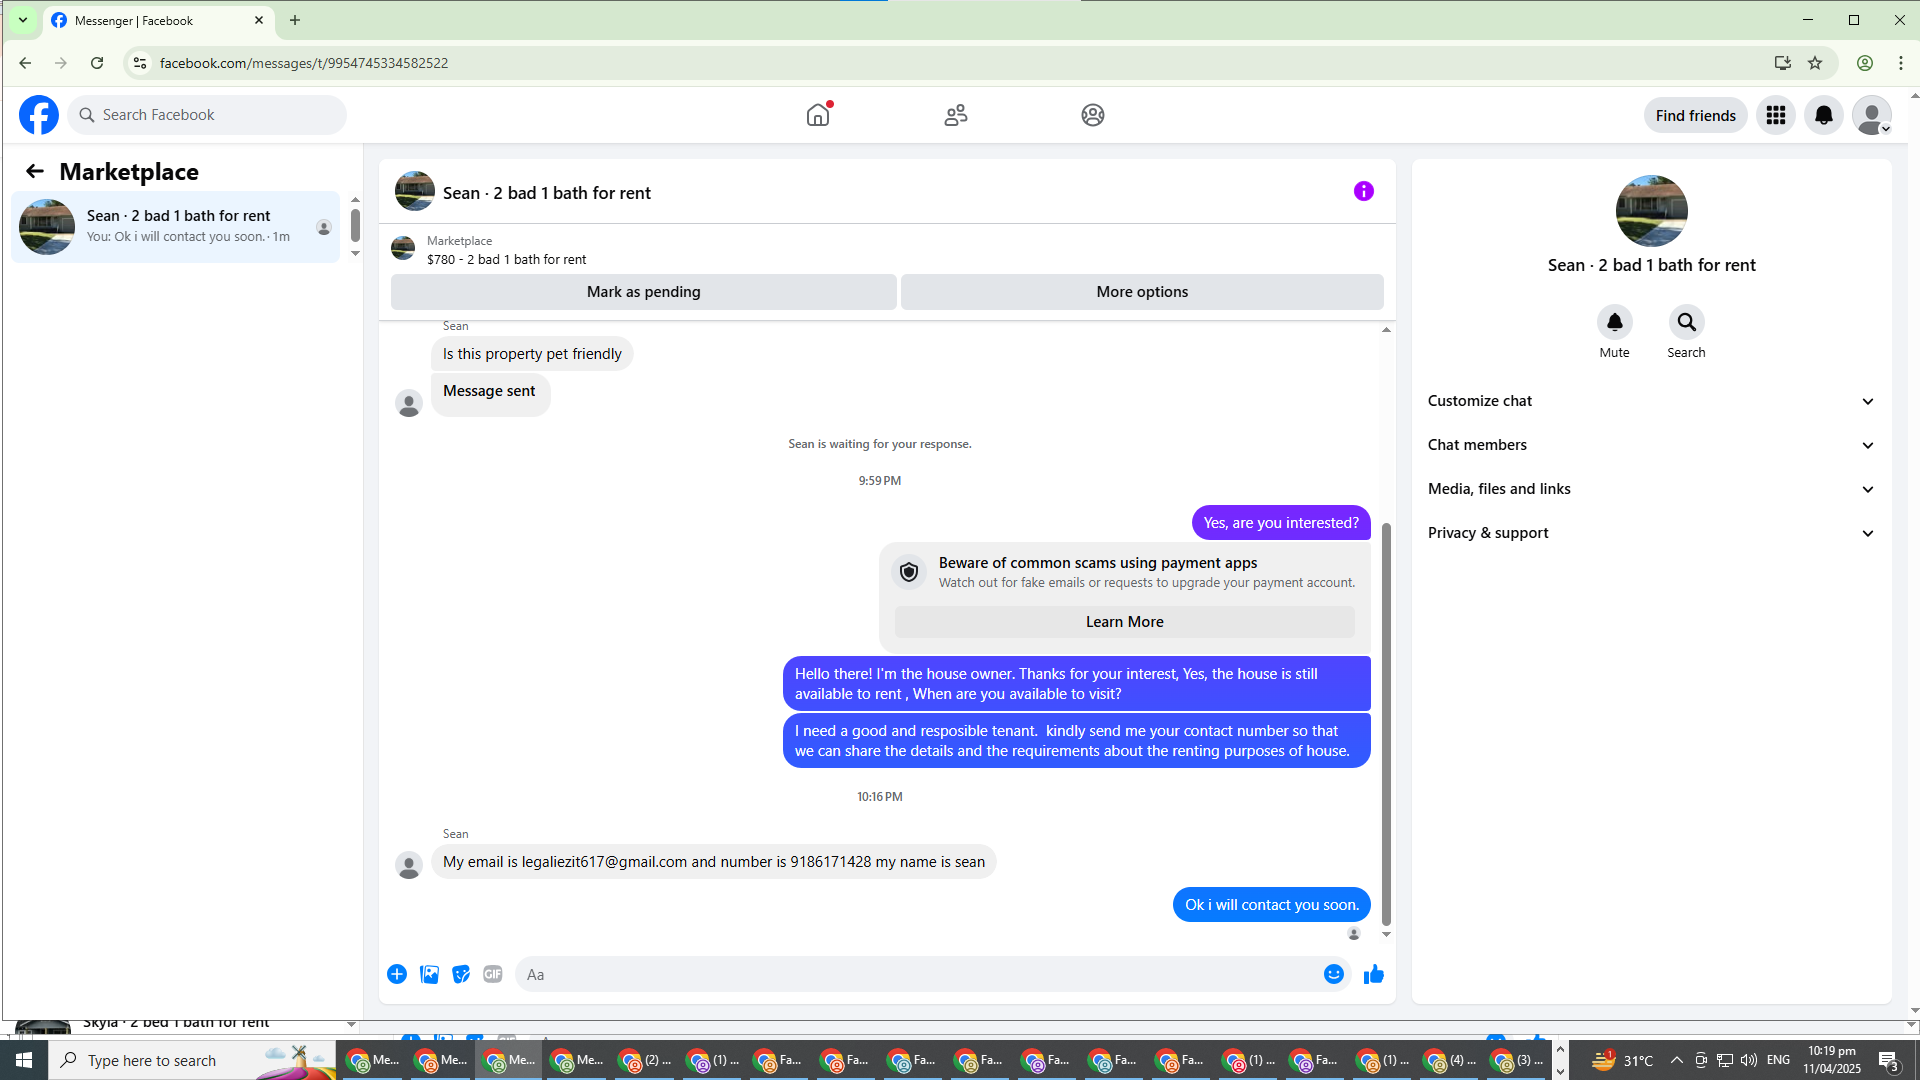Screen dimensions: 1920x1080
Task: Open Facebook home via the logo
Action: pos(39,115)
